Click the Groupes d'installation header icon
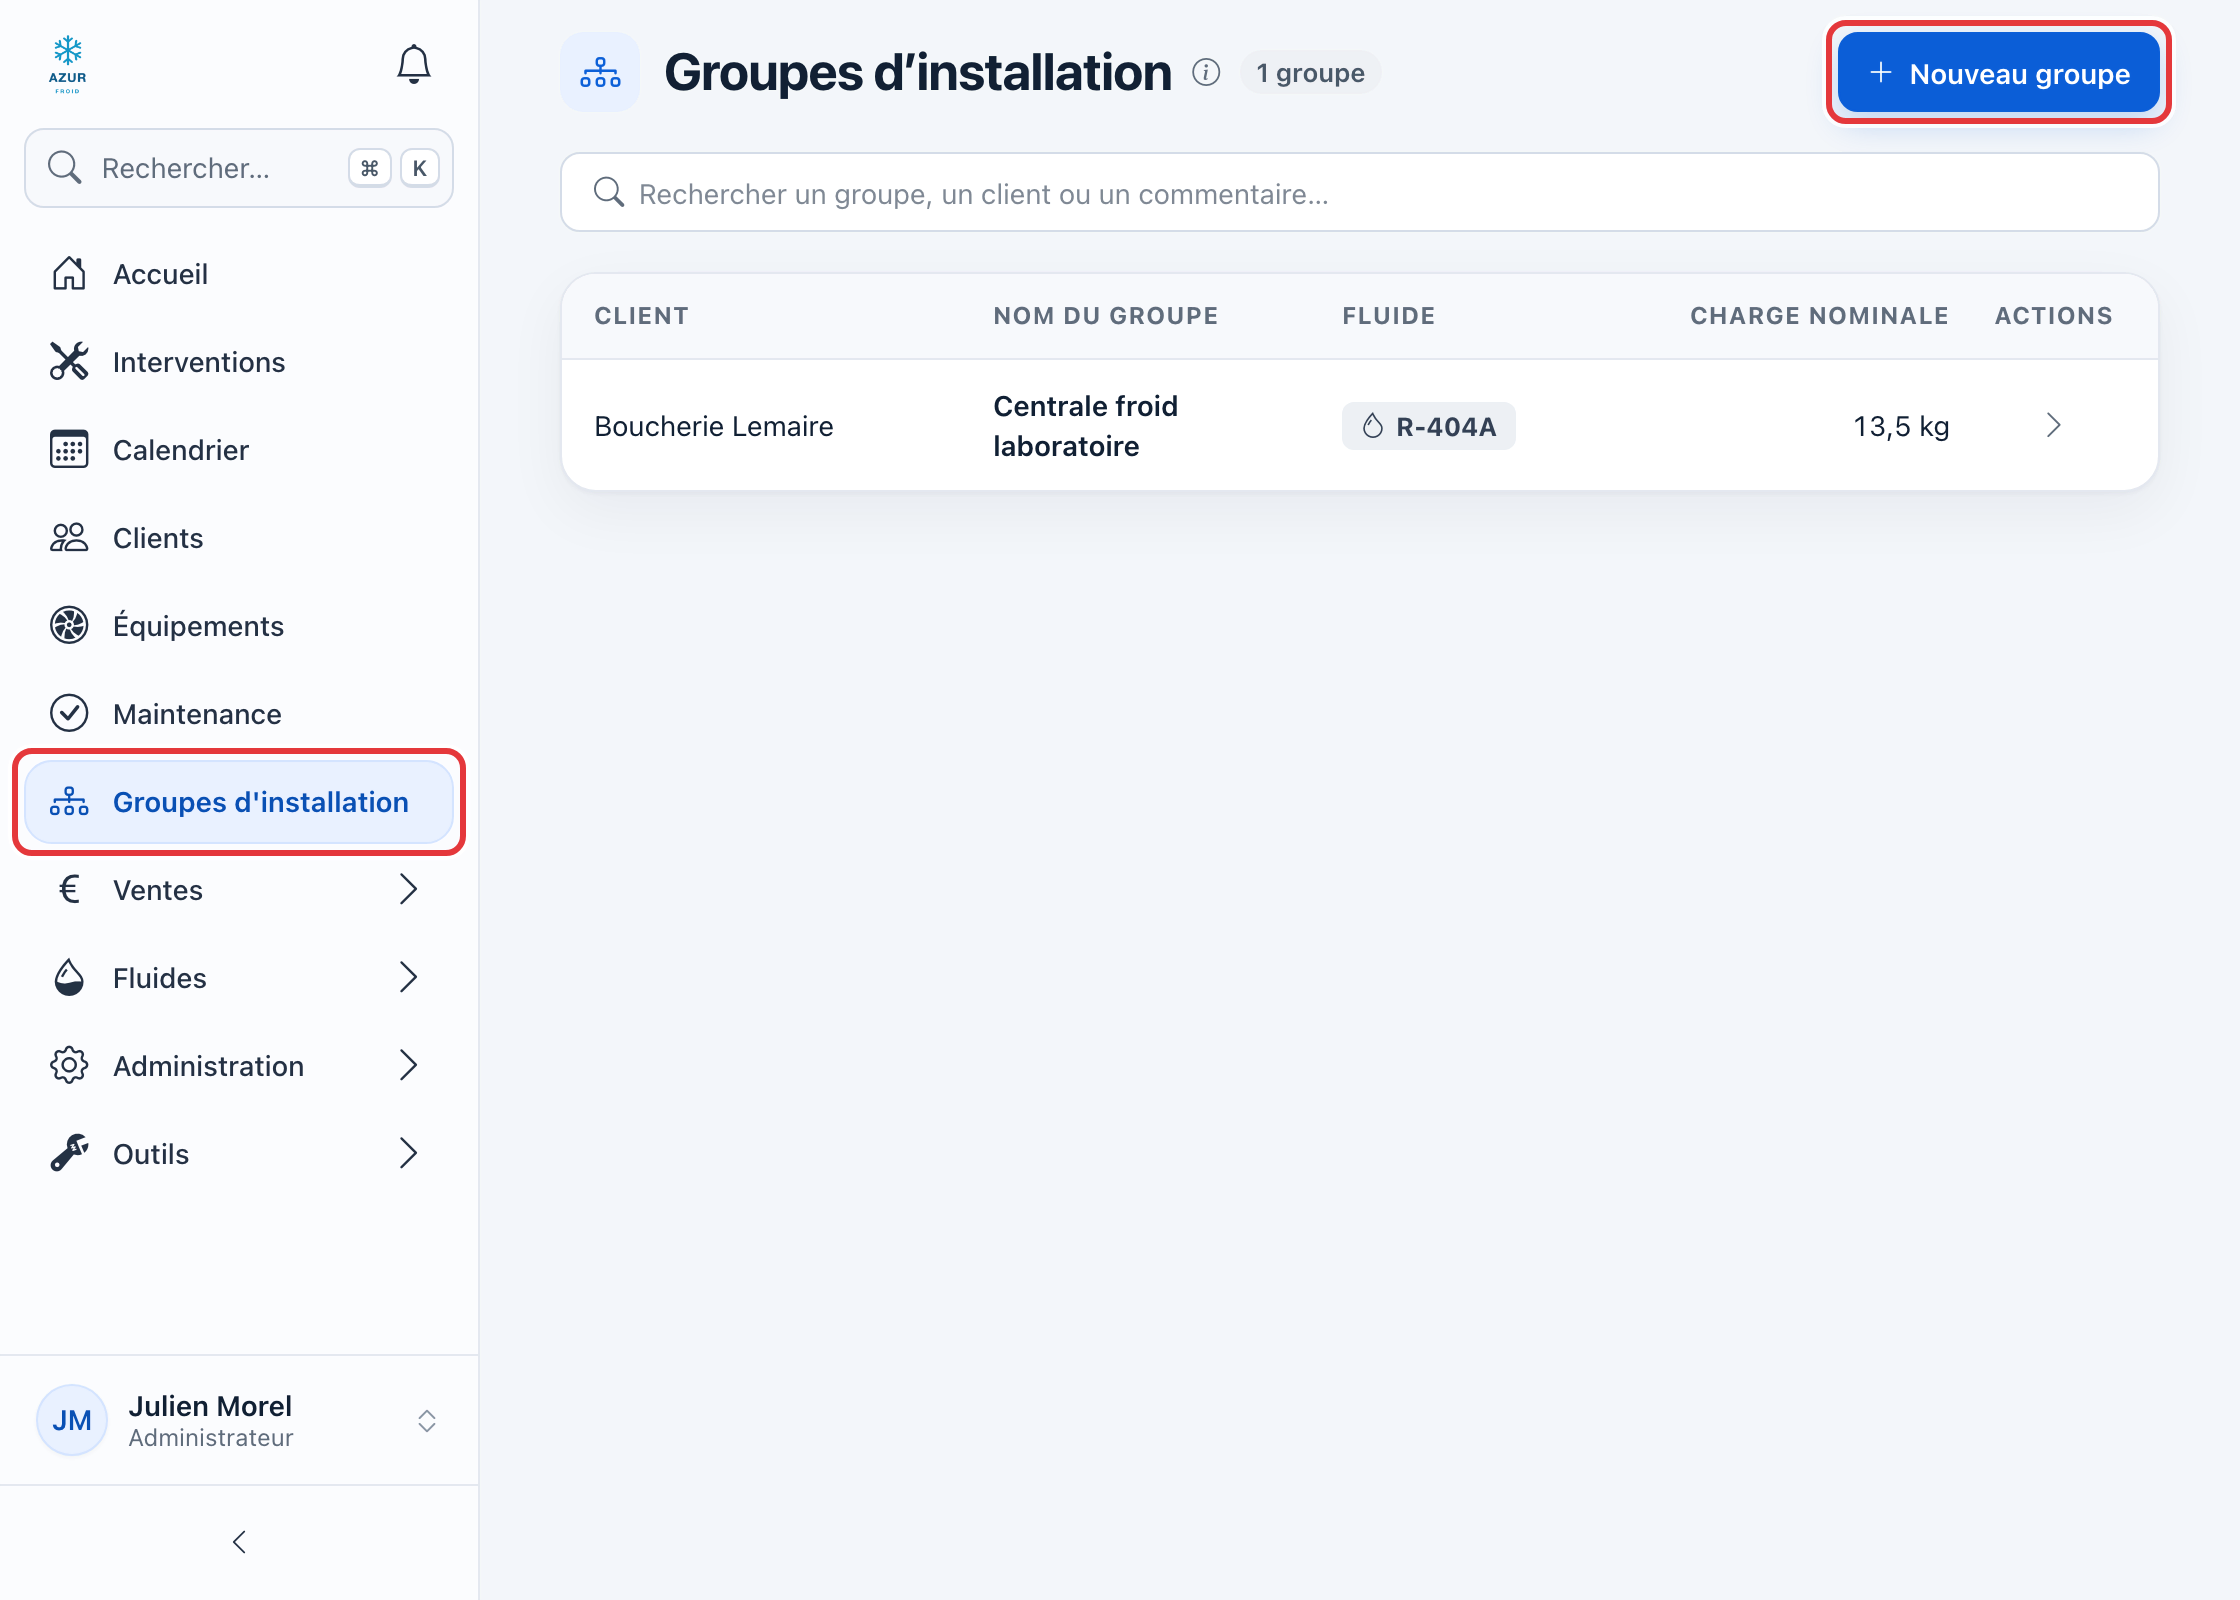 600,73
